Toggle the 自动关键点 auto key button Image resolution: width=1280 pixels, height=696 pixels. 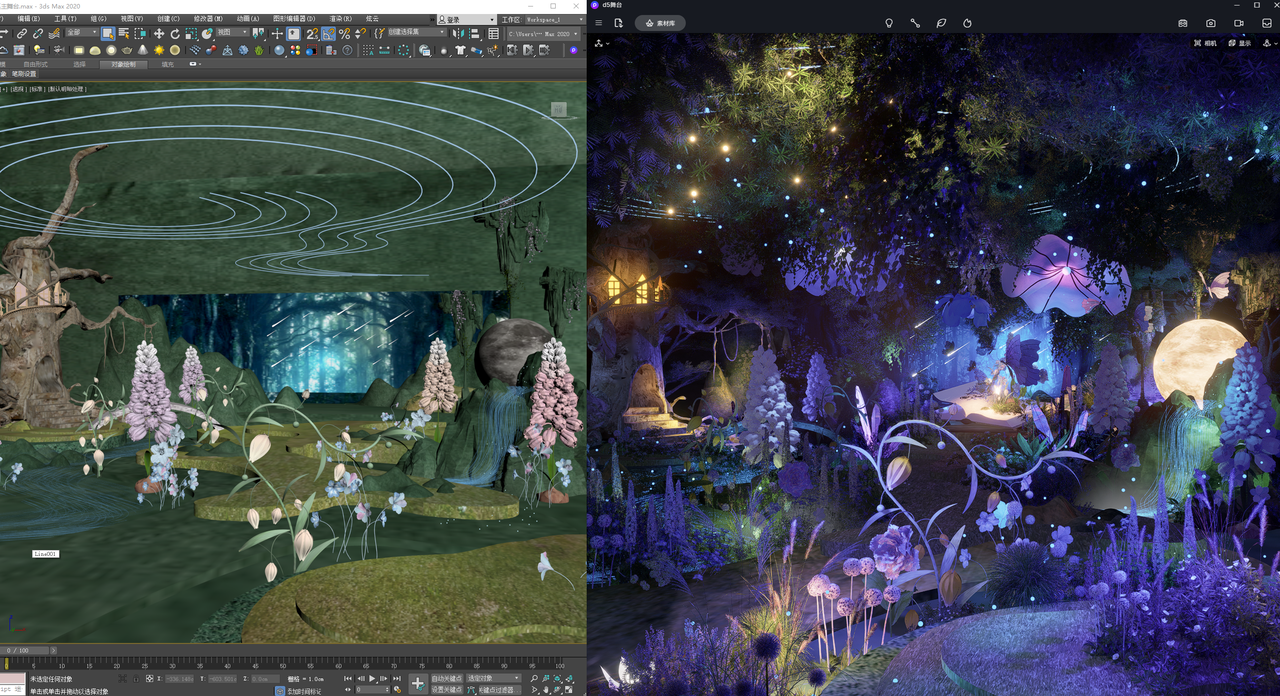[446, 678]
